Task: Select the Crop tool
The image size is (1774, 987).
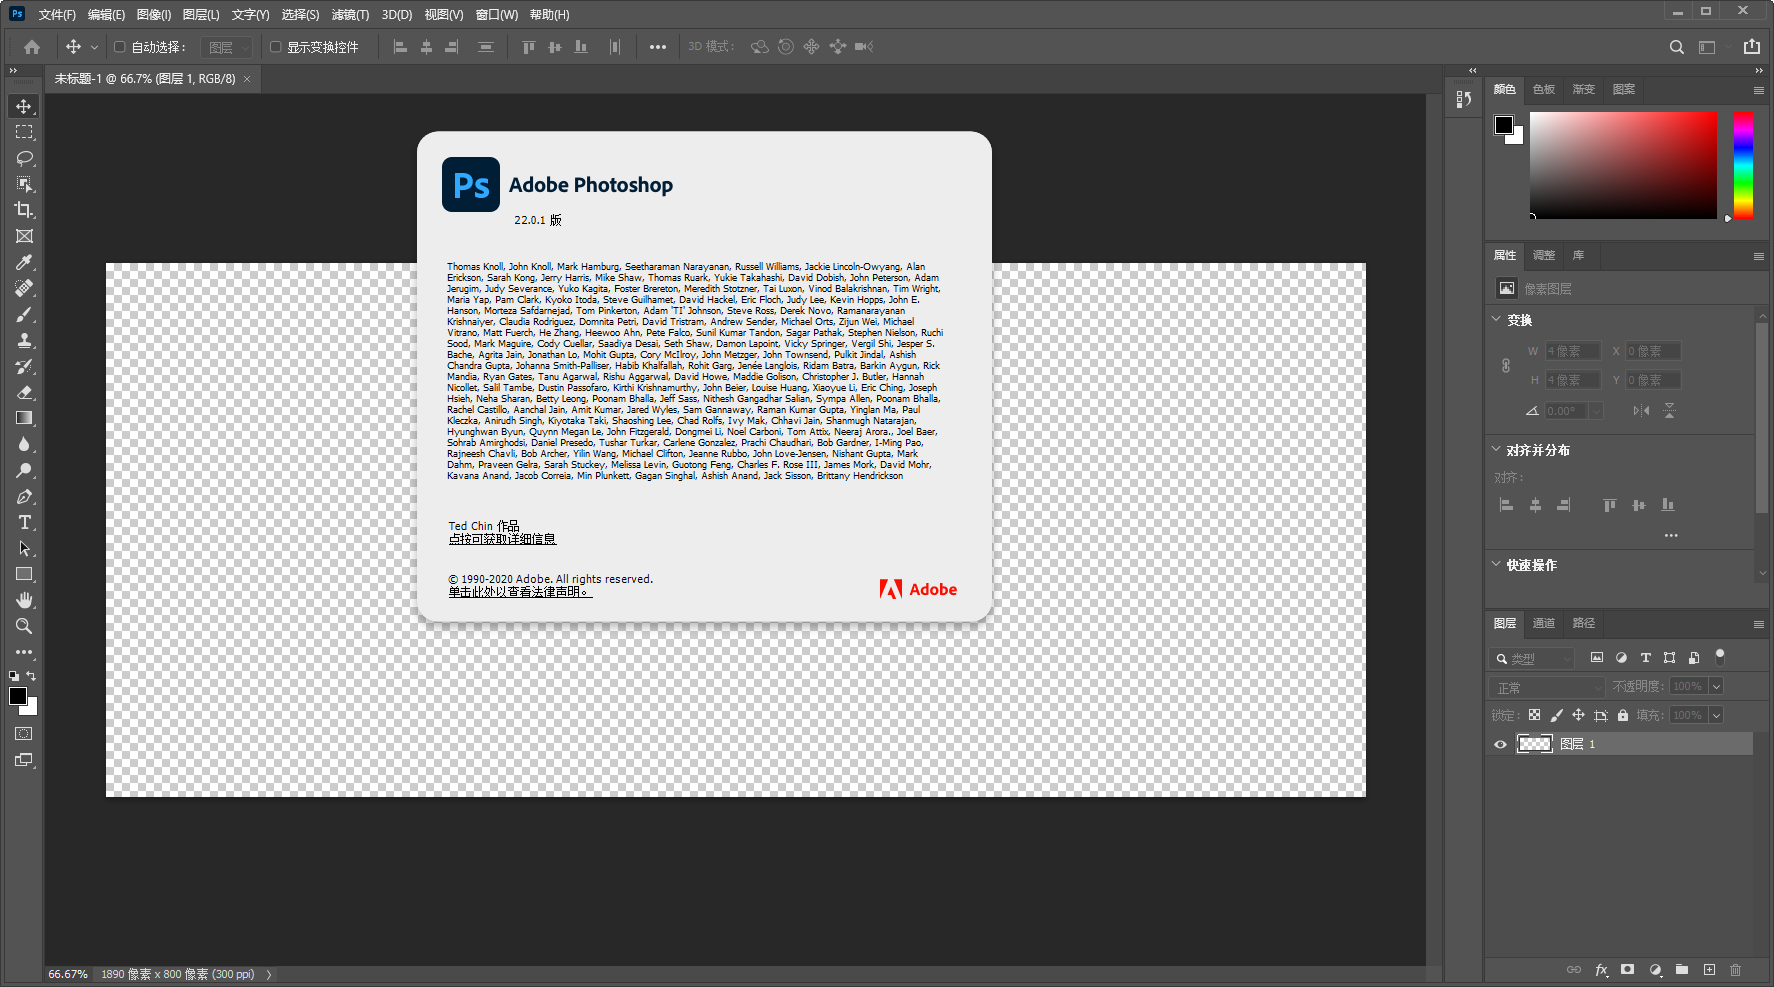Action: click(24, 210)
